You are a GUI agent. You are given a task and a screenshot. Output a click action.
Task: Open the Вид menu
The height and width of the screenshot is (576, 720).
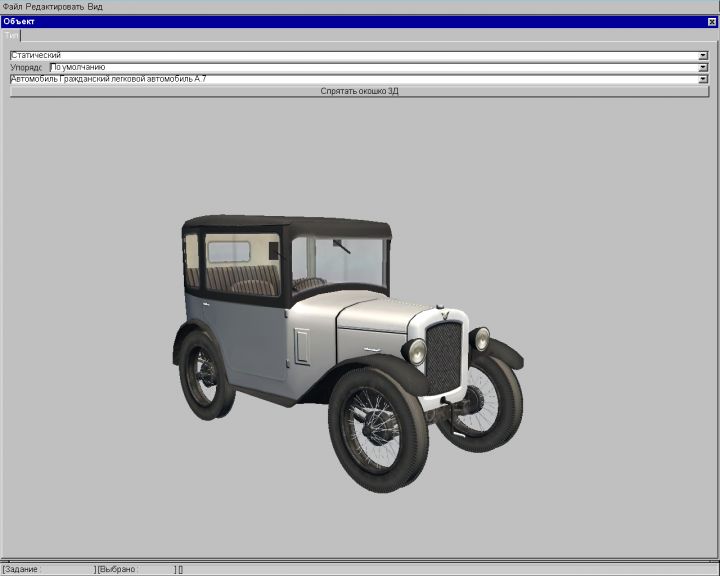95,6
